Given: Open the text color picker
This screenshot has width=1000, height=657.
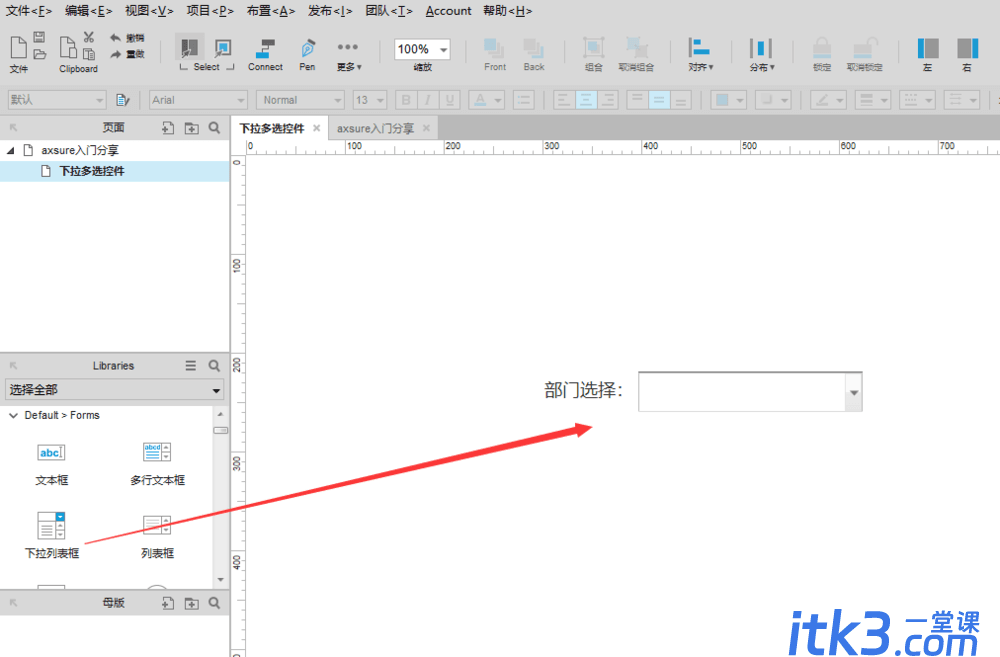Looking at the screenshot, I should pyautogui.click(x=487, y=100).
